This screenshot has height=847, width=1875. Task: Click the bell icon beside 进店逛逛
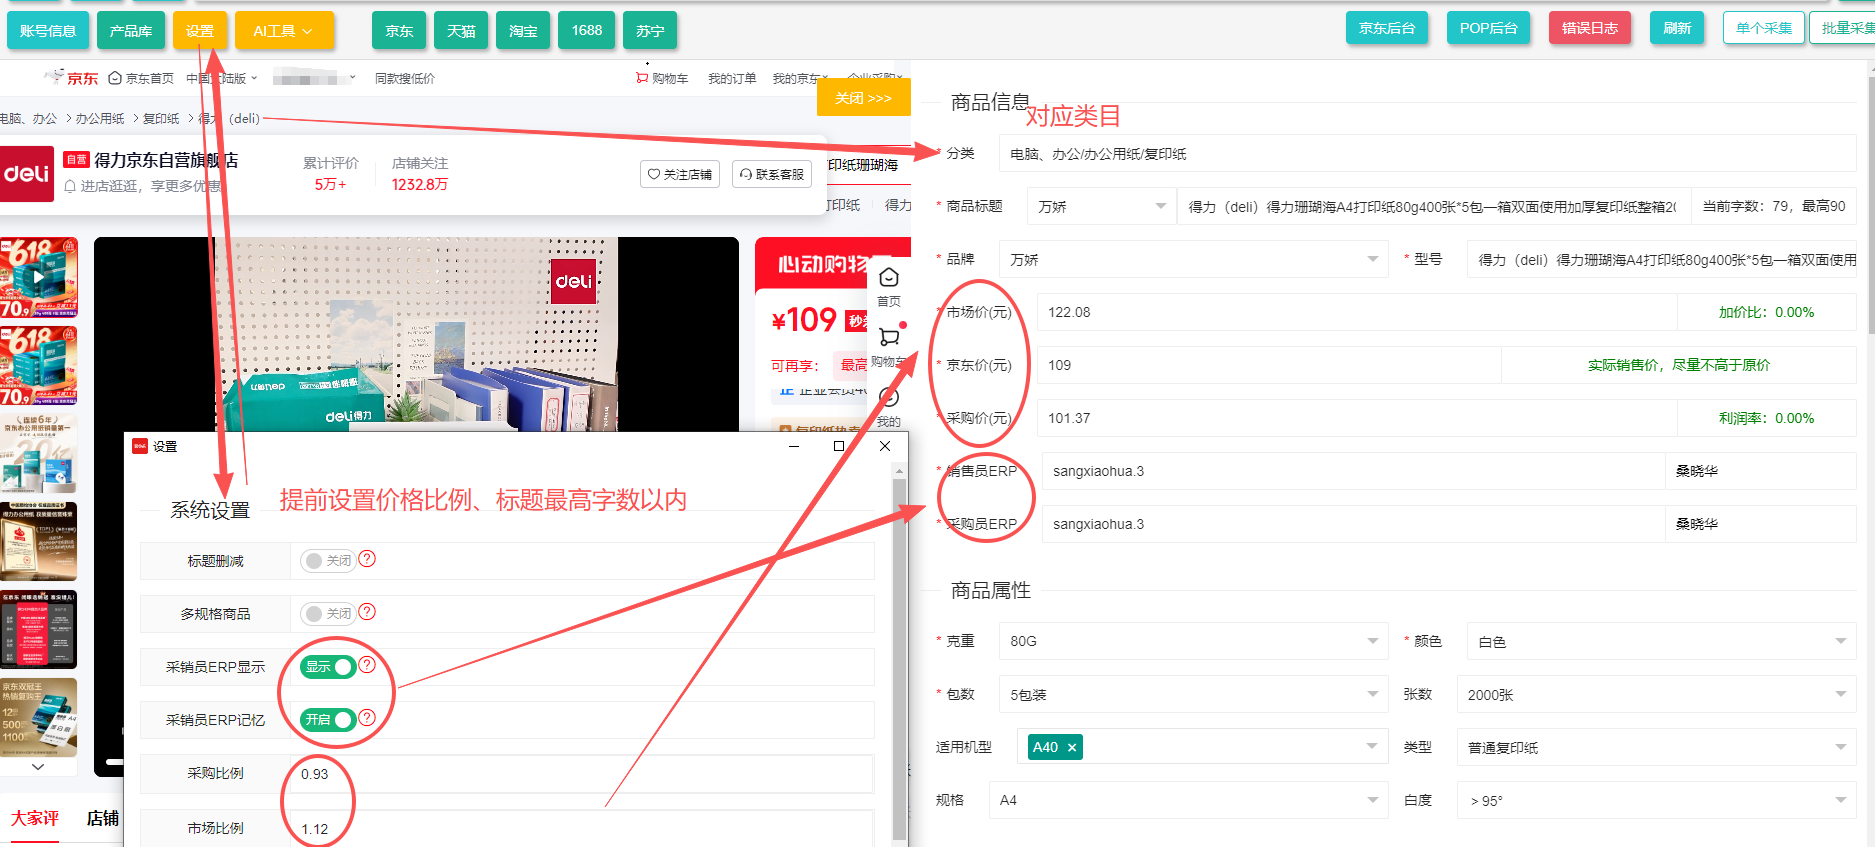click(70, 186)
